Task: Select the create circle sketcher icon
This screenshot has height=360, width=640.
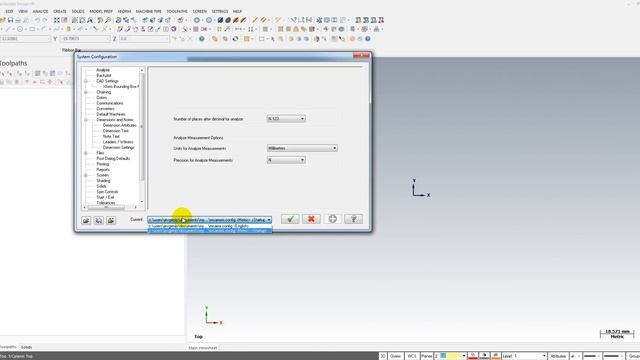Action: (x=20, y=29)
